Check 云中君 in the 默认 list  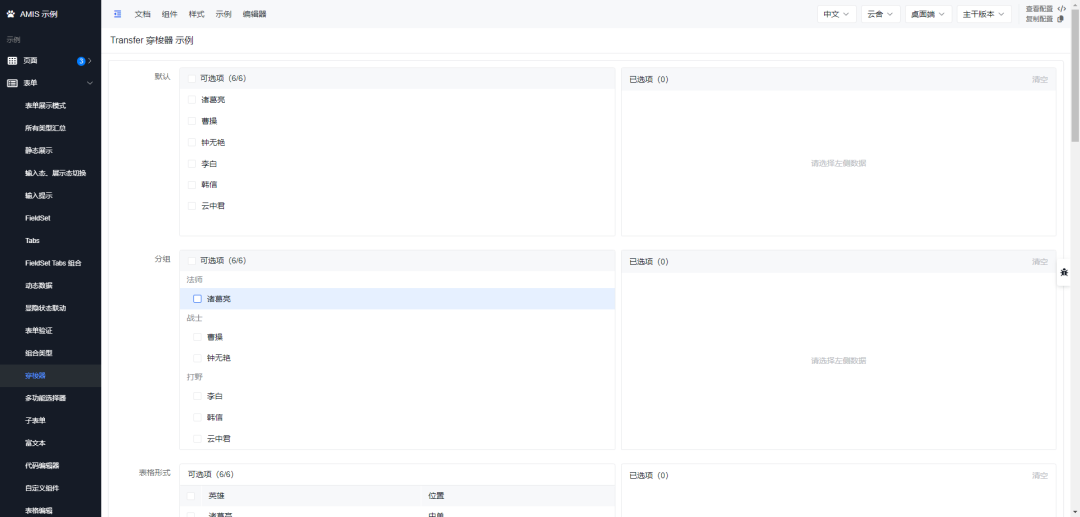[x=192, y=206]
